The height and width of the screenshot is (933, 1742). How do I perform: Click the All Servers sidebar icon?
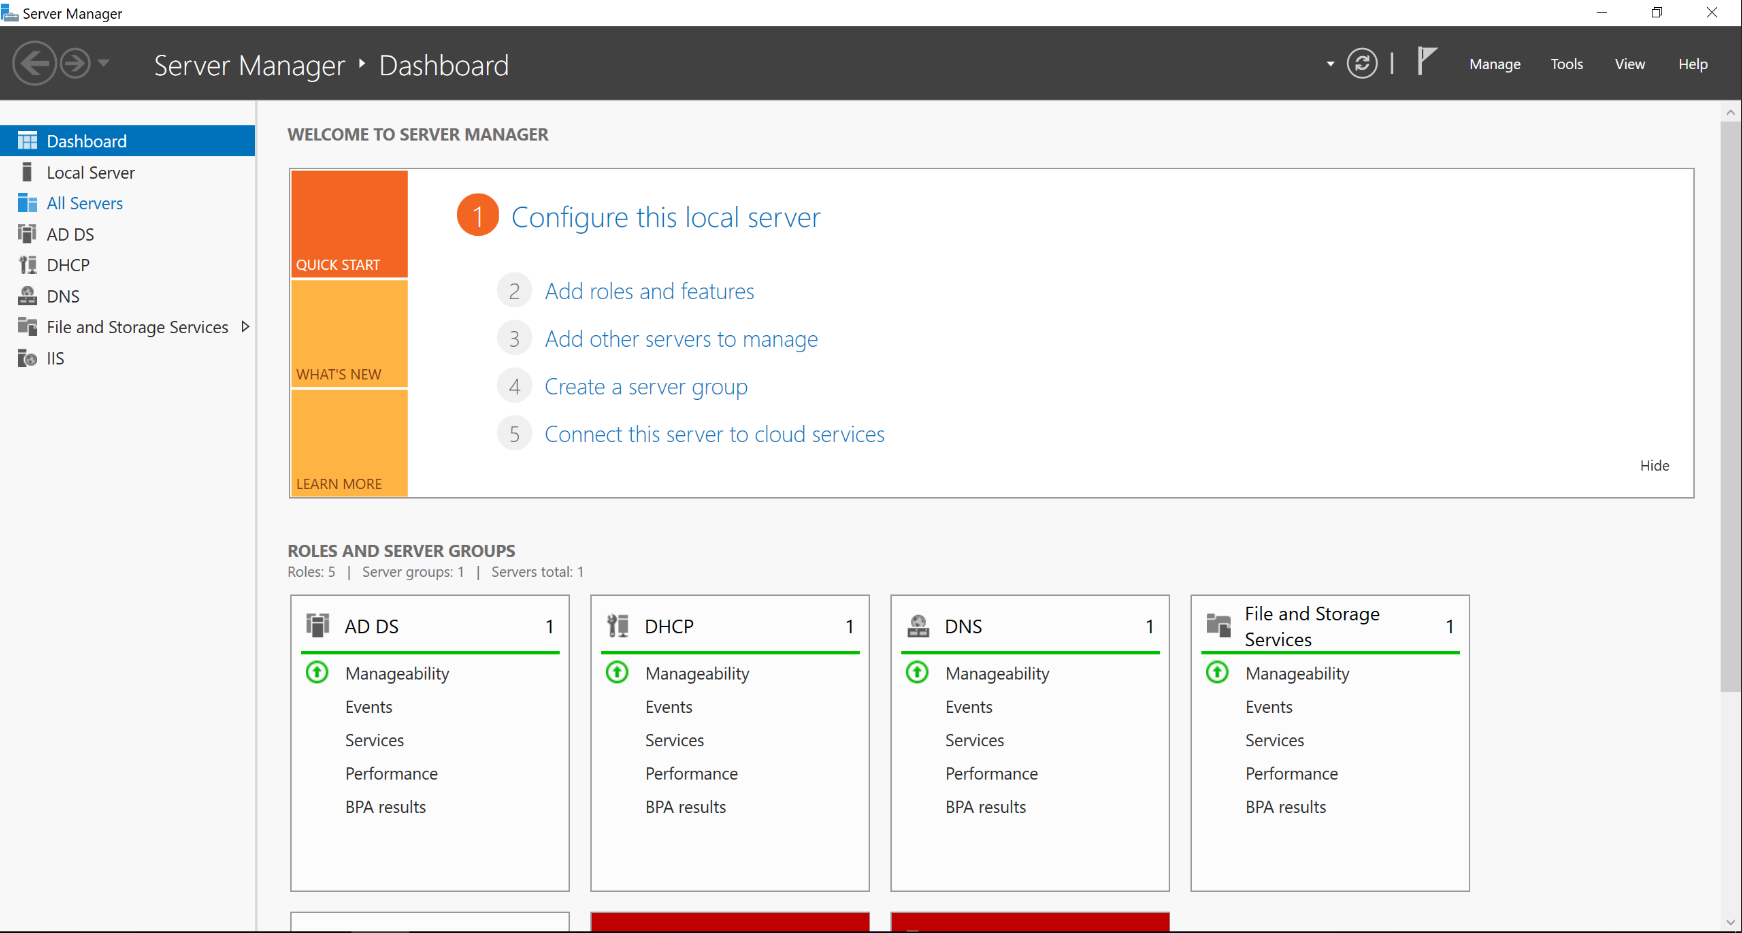coord(27,203)
